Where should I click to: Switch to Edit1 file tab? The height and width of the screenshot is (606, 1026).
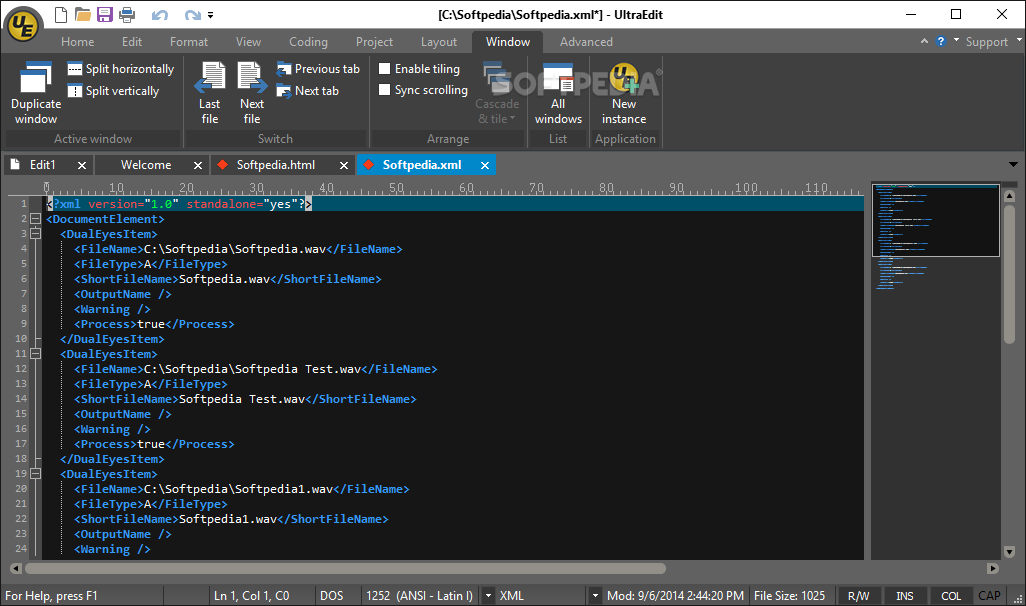coord(42,165)
